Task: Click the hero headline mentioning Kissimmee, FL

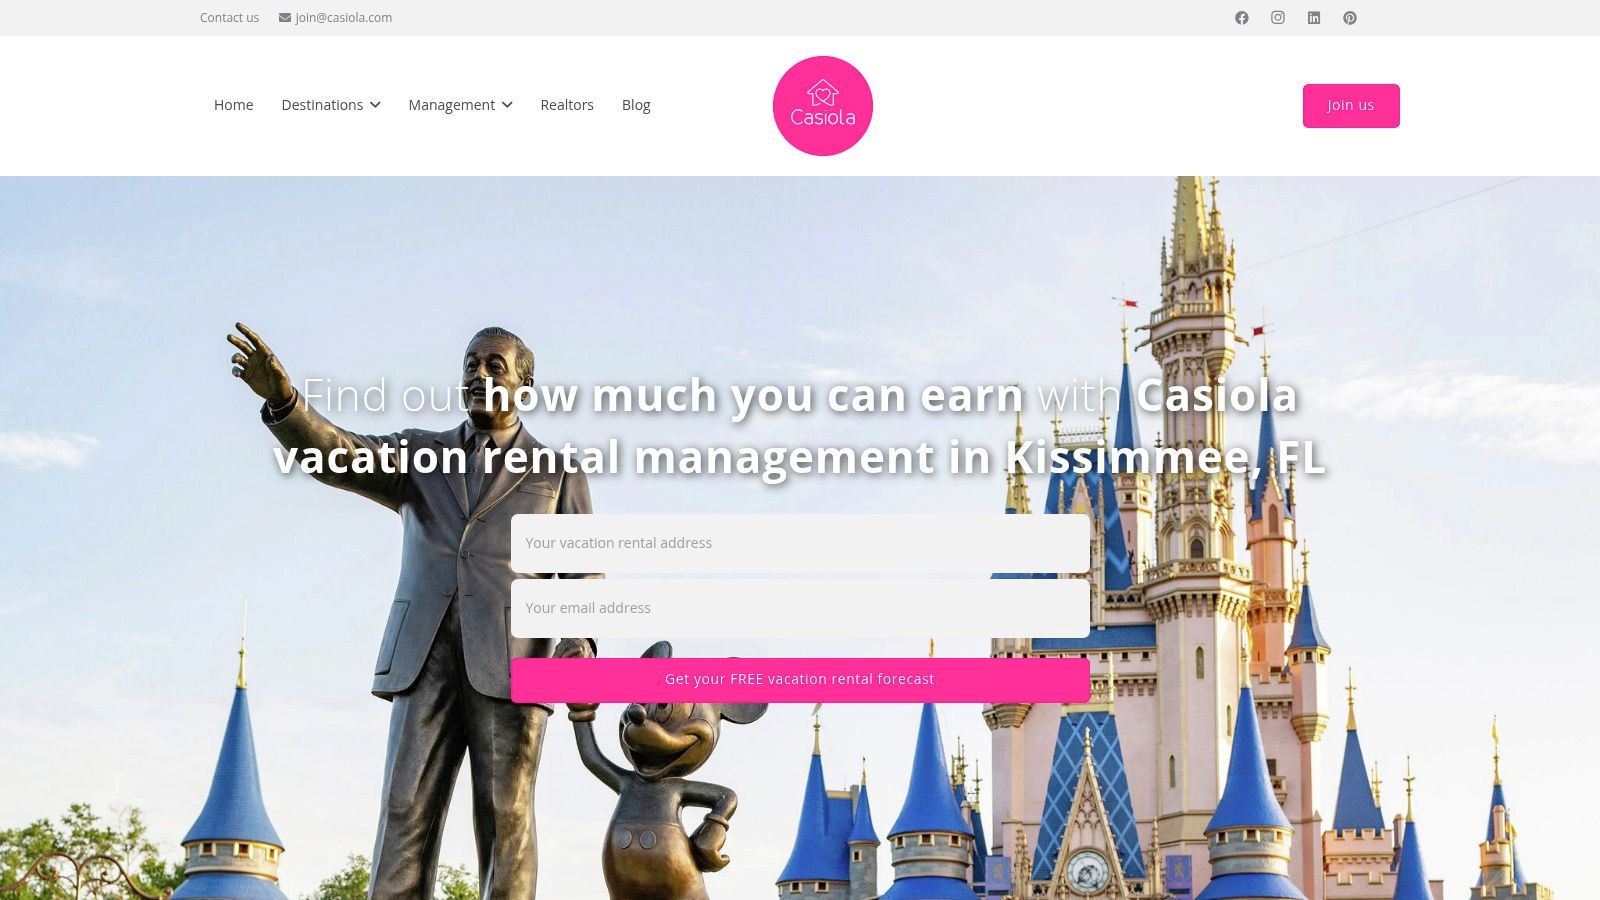Action: coord(800,427)
